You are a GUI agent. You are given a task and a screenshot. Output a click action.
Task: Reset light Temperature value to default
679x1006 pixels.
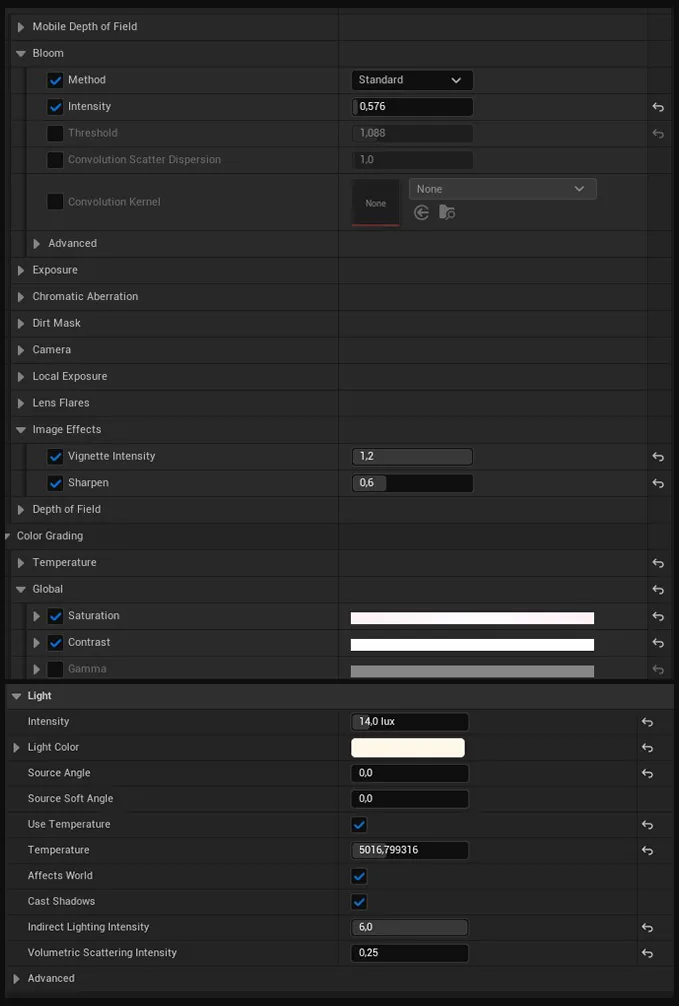click(x=648, y=851)
